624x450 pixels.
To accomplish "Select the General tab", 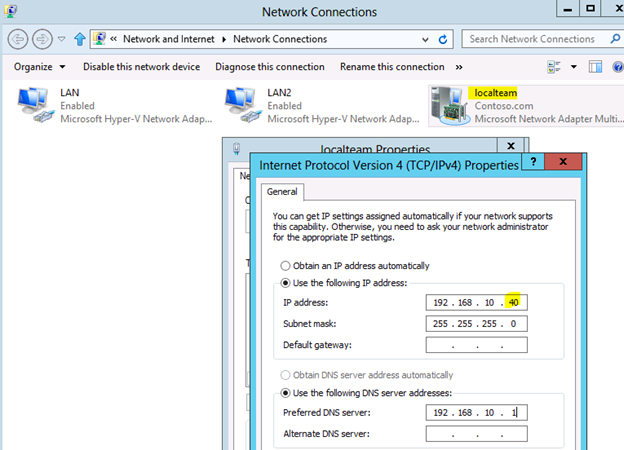I will point(282,192).
